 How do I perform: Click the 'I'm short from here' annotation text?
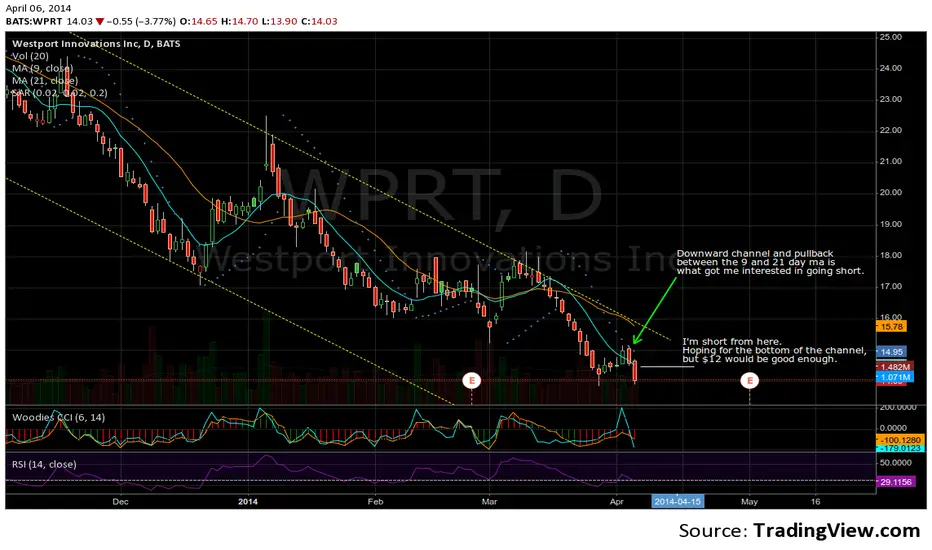click(774, 350)
